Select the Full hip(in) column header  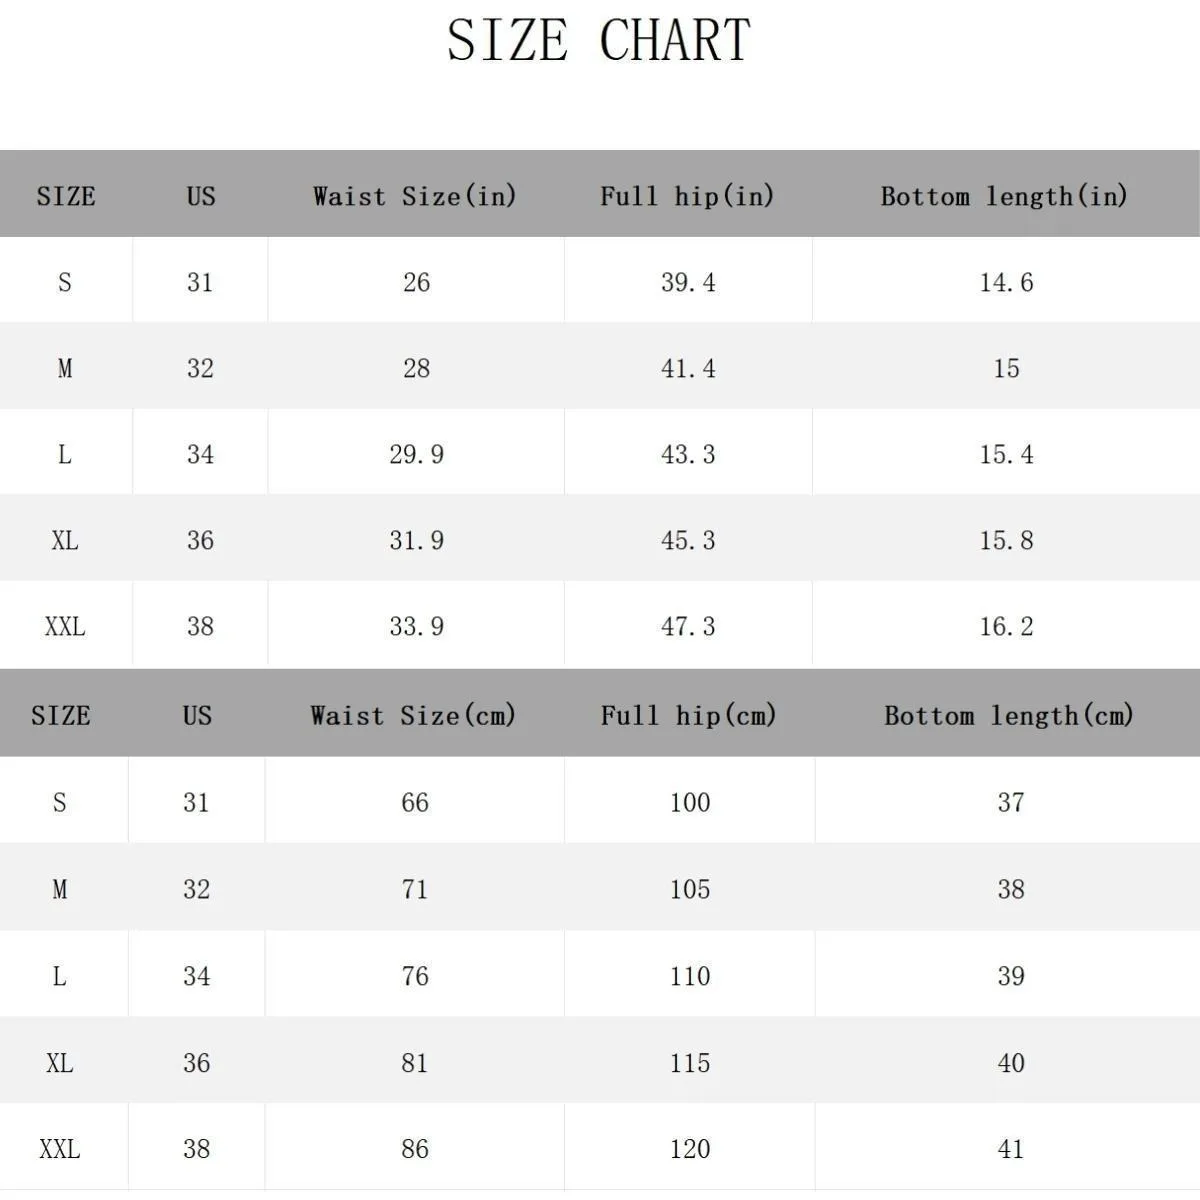(688, 195)
